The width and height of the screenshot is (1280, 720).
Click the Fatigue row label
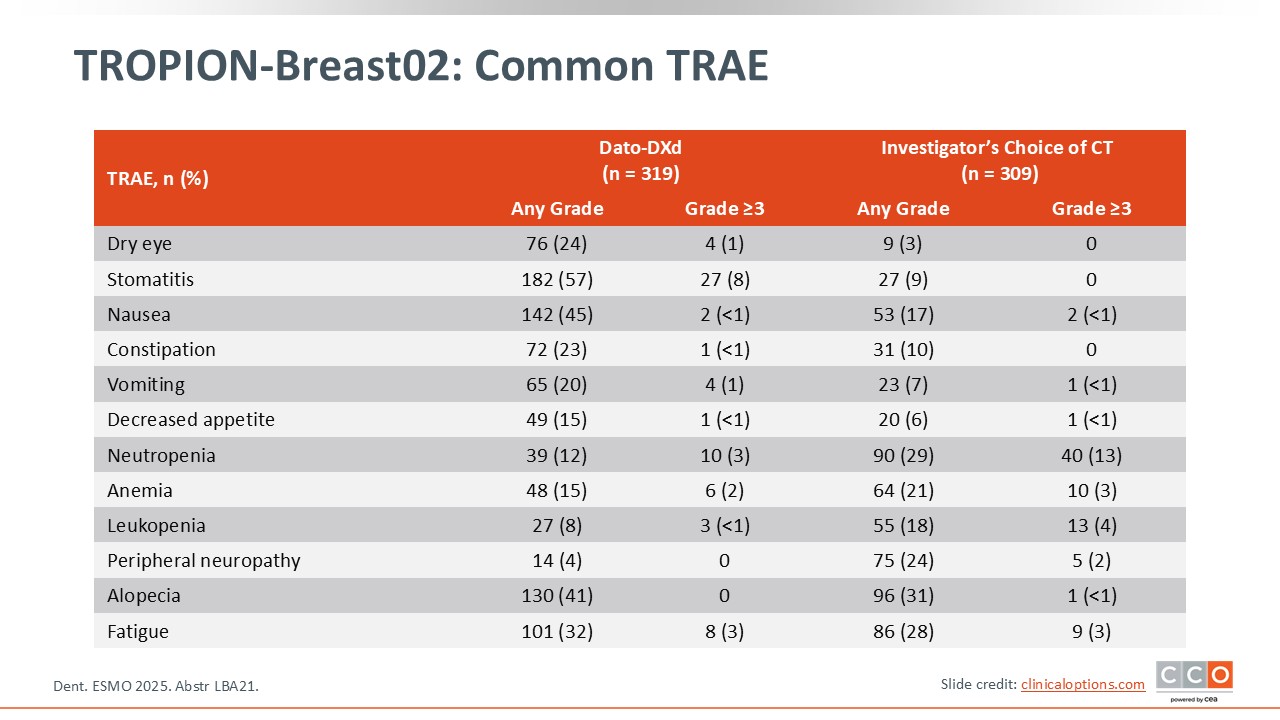click(138, 631)
